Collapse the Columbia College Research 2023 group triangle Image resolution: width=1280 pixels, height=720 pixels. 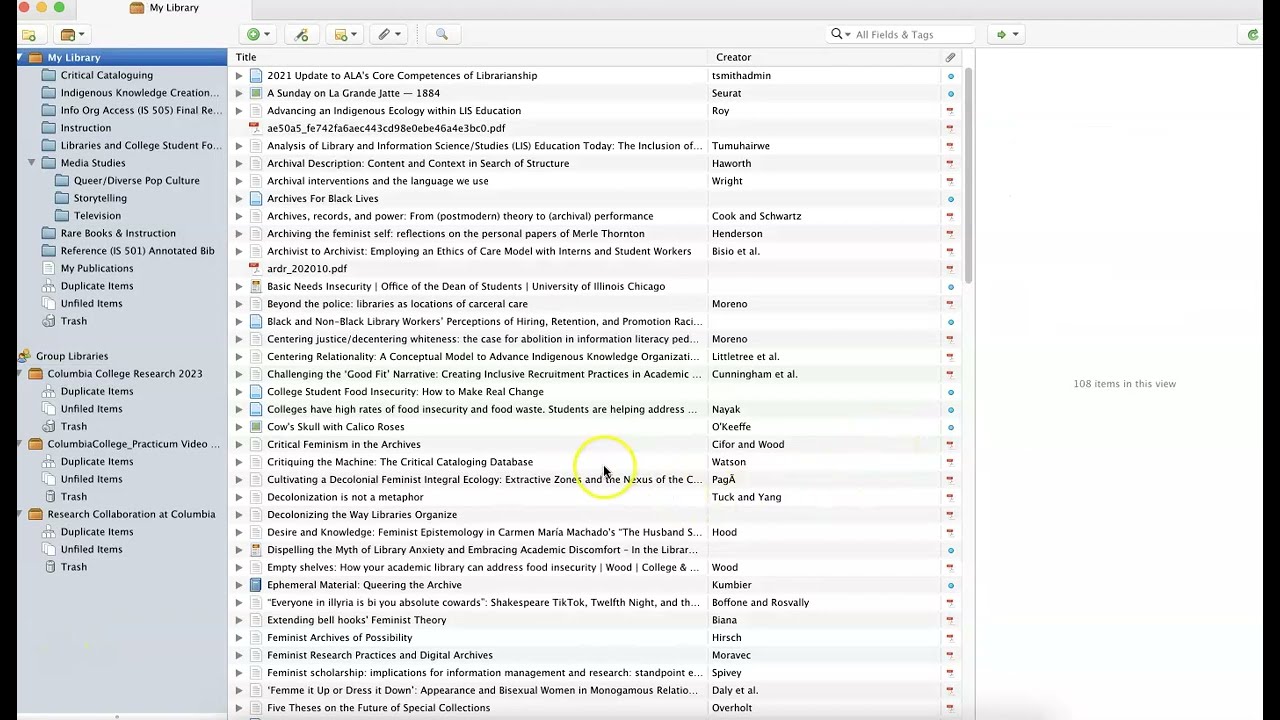click(20, 374)
